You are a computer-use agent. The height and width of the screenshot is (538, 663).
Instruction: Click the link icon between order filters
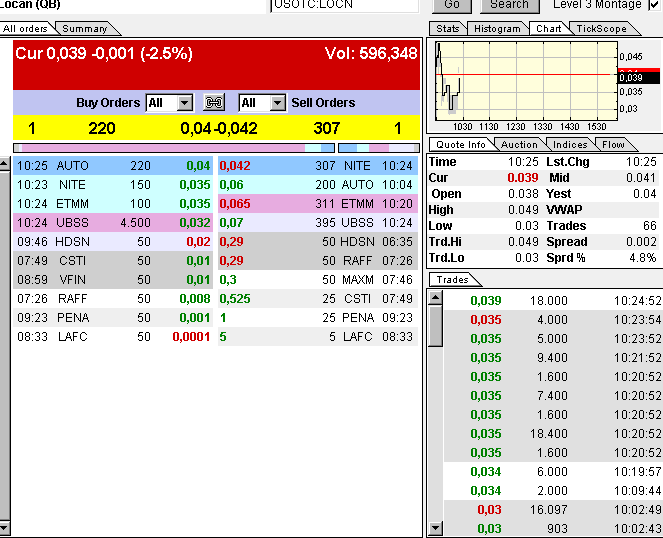pyautogui.click(x=213, y=102)
